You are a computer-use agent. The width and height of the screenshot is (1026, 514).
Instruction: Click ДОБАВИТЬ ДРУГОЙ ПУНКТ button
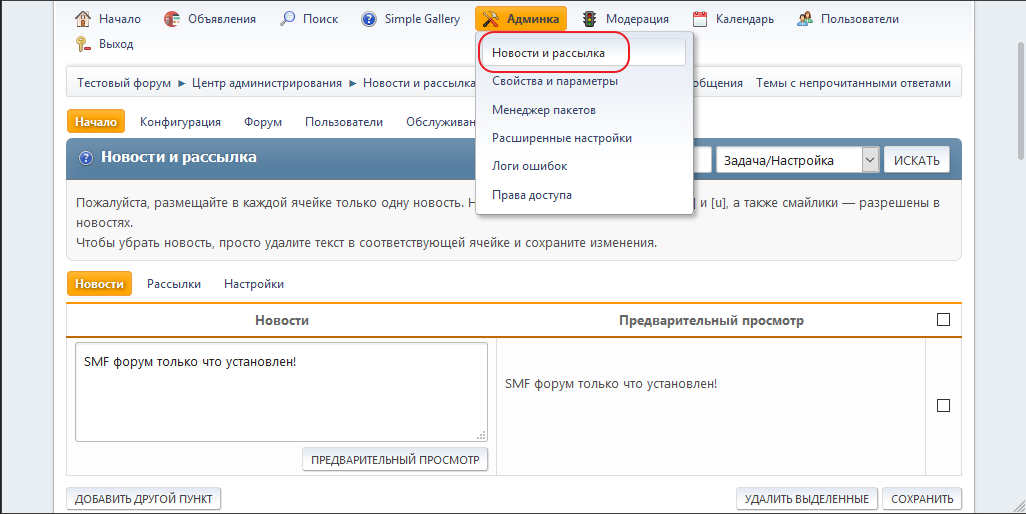click(x=144, y=499)
